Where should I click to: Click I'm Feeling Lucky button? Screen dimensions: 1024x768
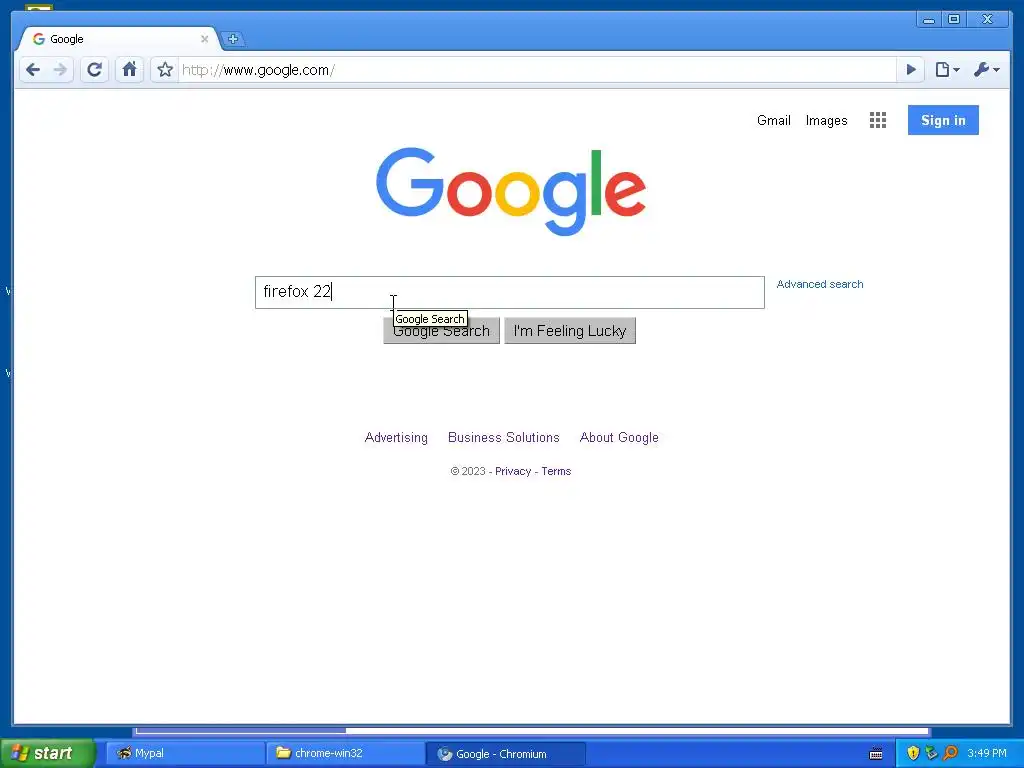(x=570, y=331)
